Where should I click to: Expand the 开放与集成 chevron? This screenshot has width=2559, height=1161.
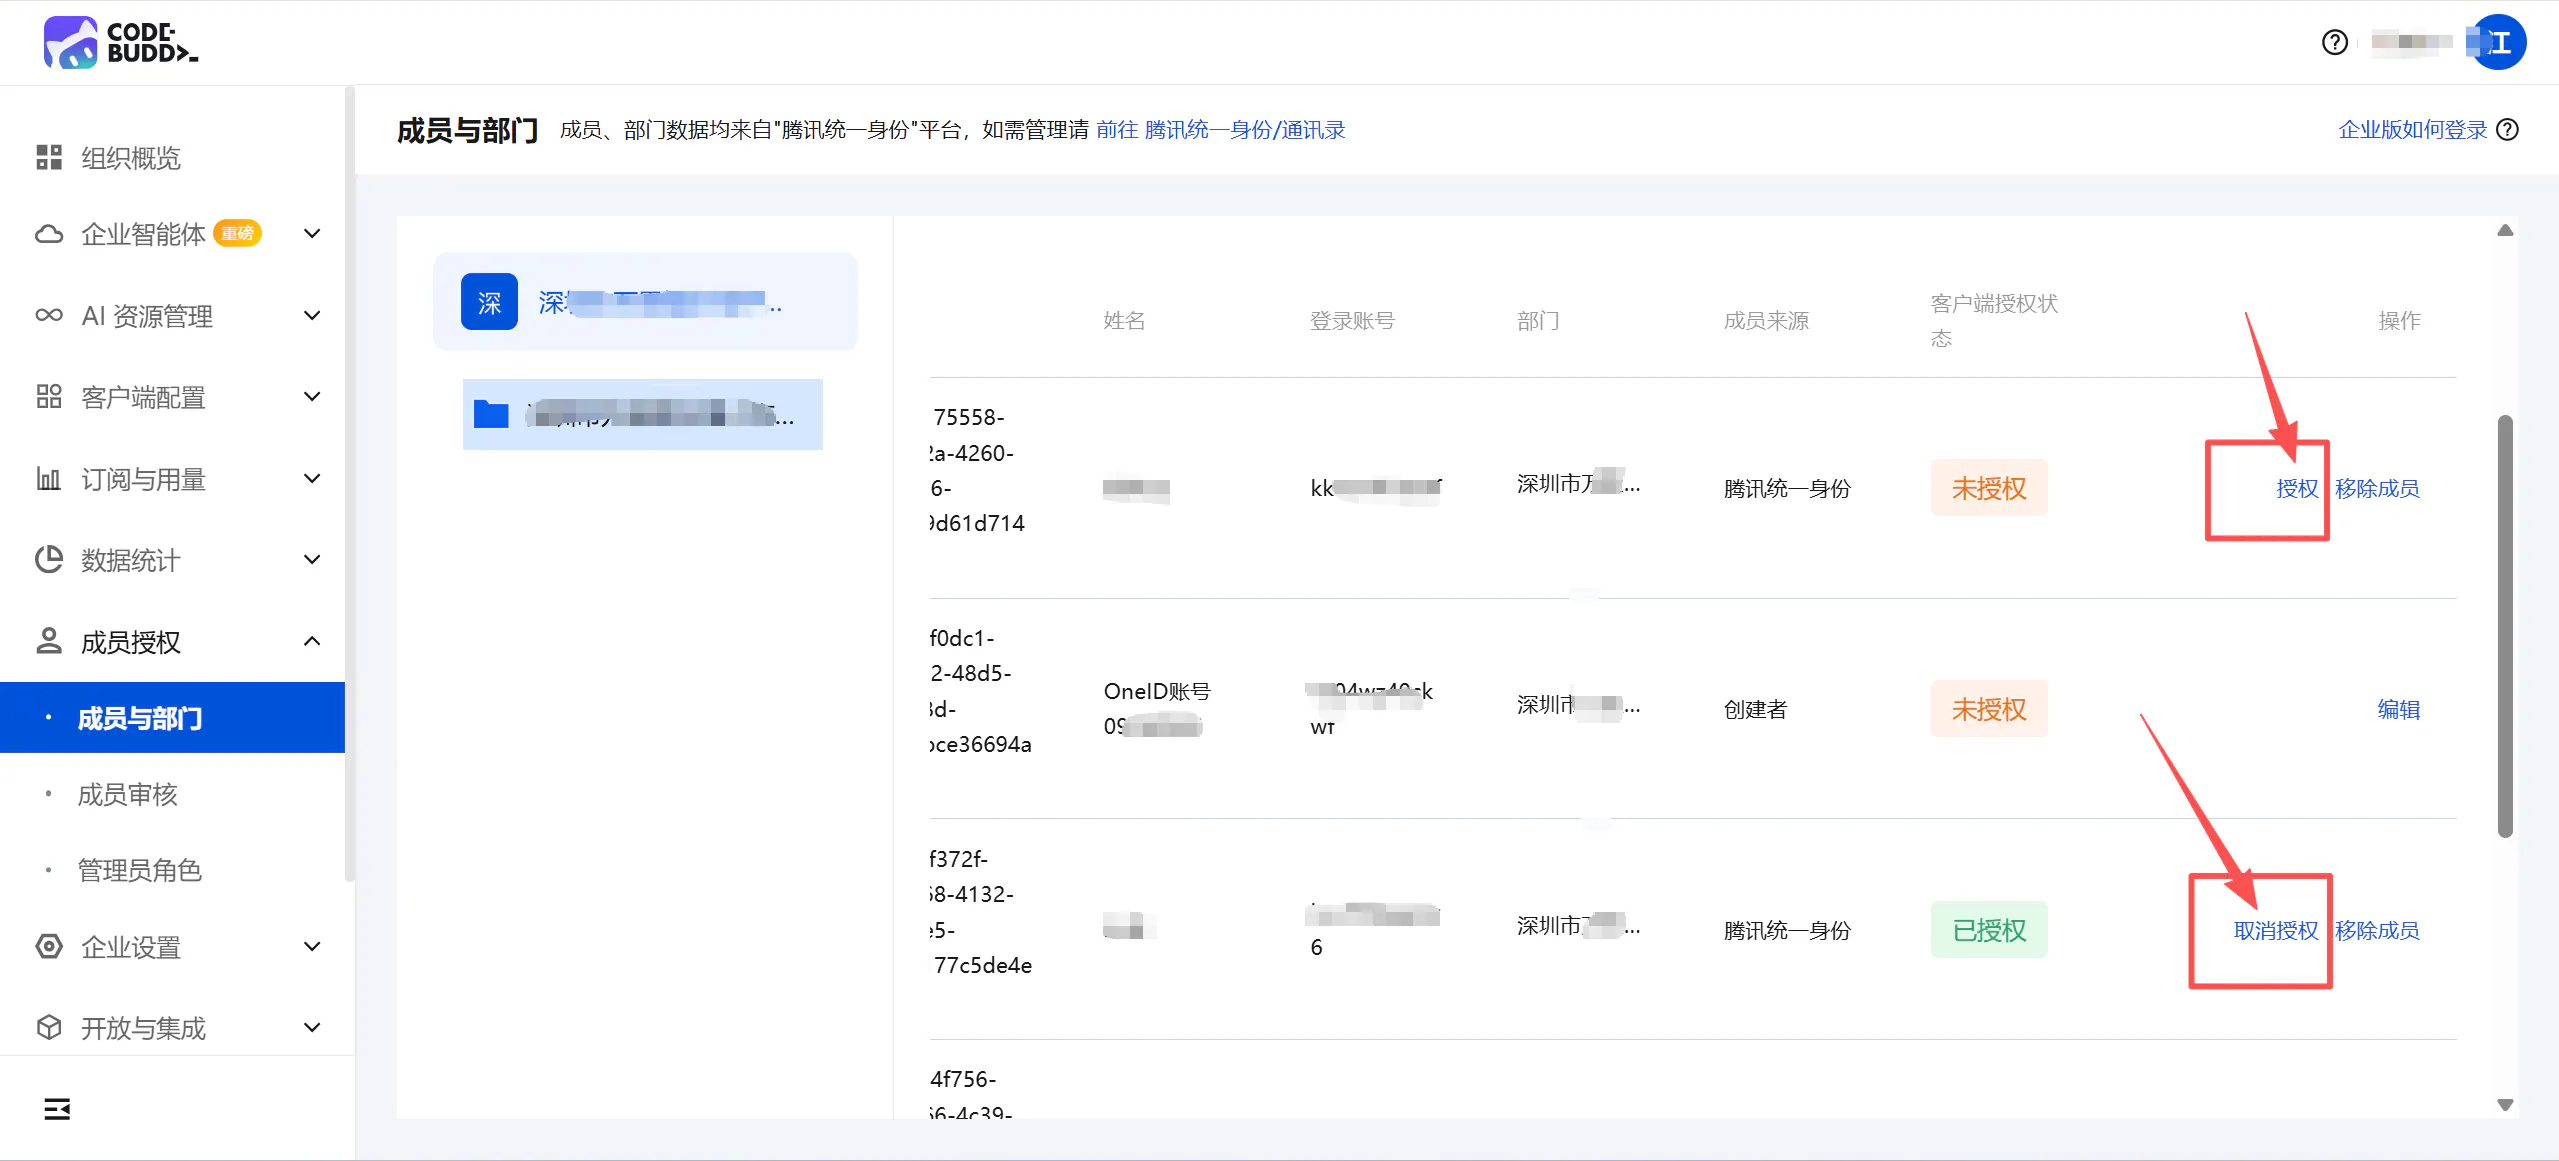coord(312,1027)
